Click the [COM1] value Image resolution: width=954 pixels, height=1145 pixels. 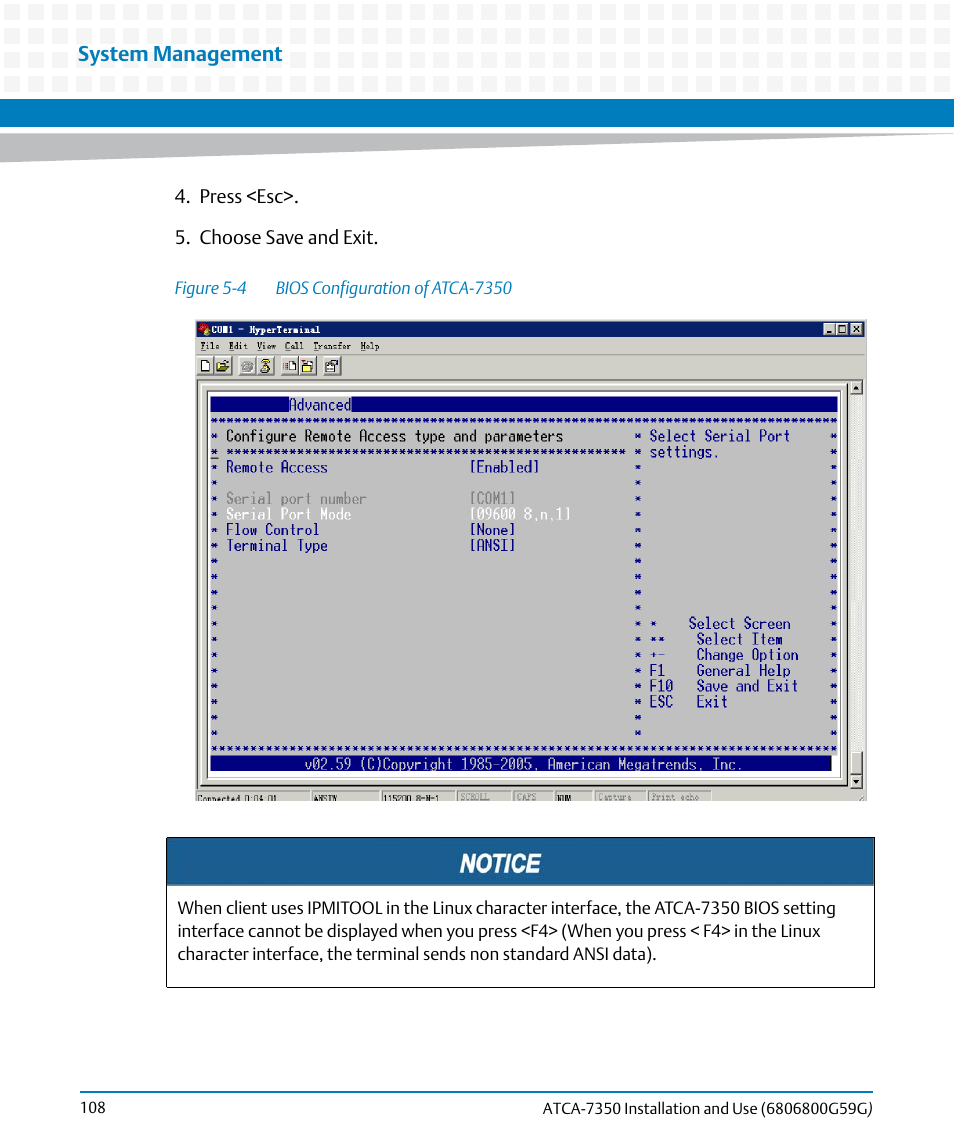492,499
